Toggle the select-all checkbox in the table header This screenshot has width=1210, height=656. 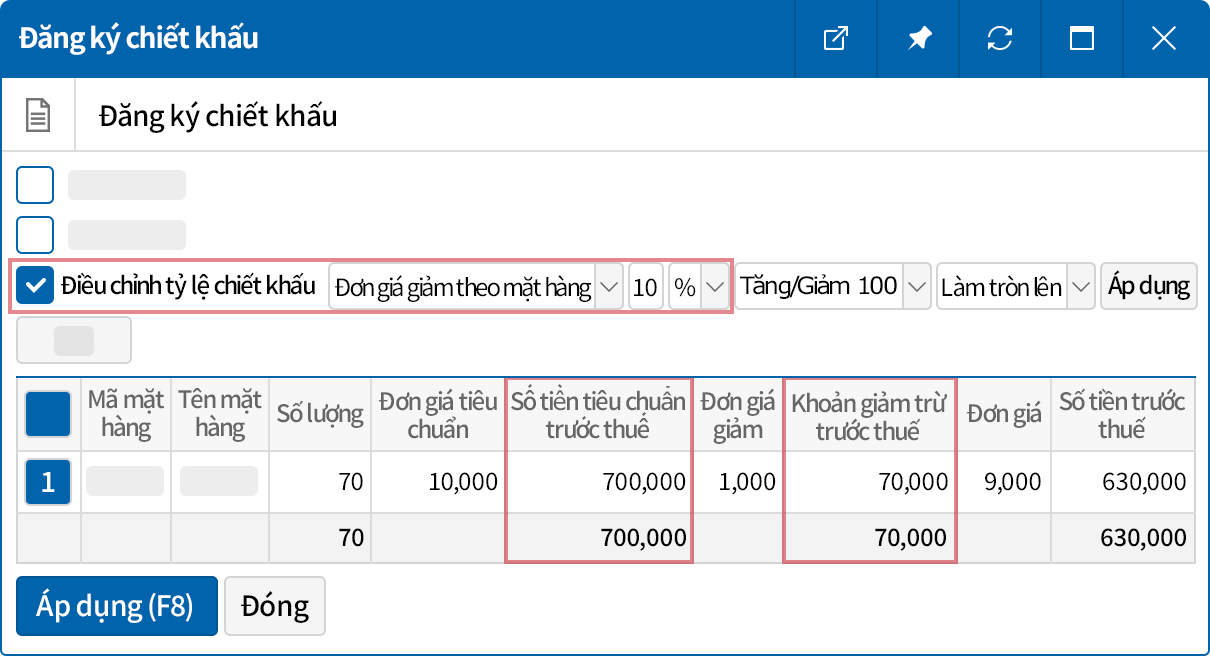(47, 413)
